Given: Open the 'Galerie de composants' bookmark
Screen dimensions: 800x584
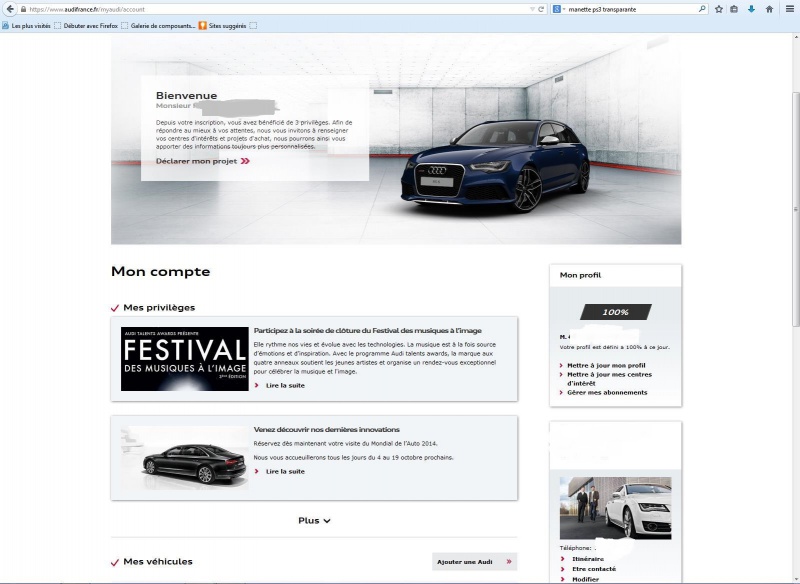Looking at the screenshot, I should click(158, 26).
